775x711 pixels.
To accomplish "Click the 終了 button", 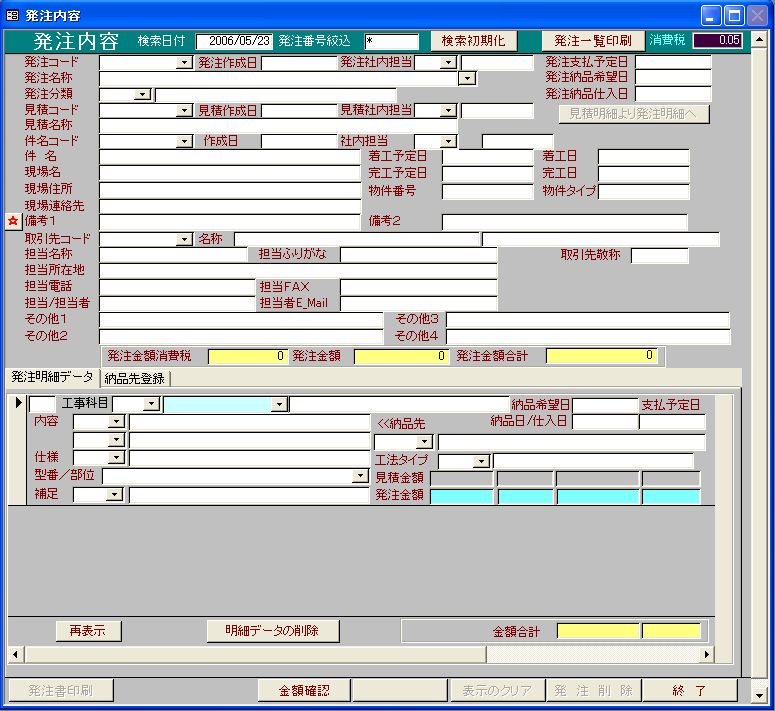I will click(690, 691).
